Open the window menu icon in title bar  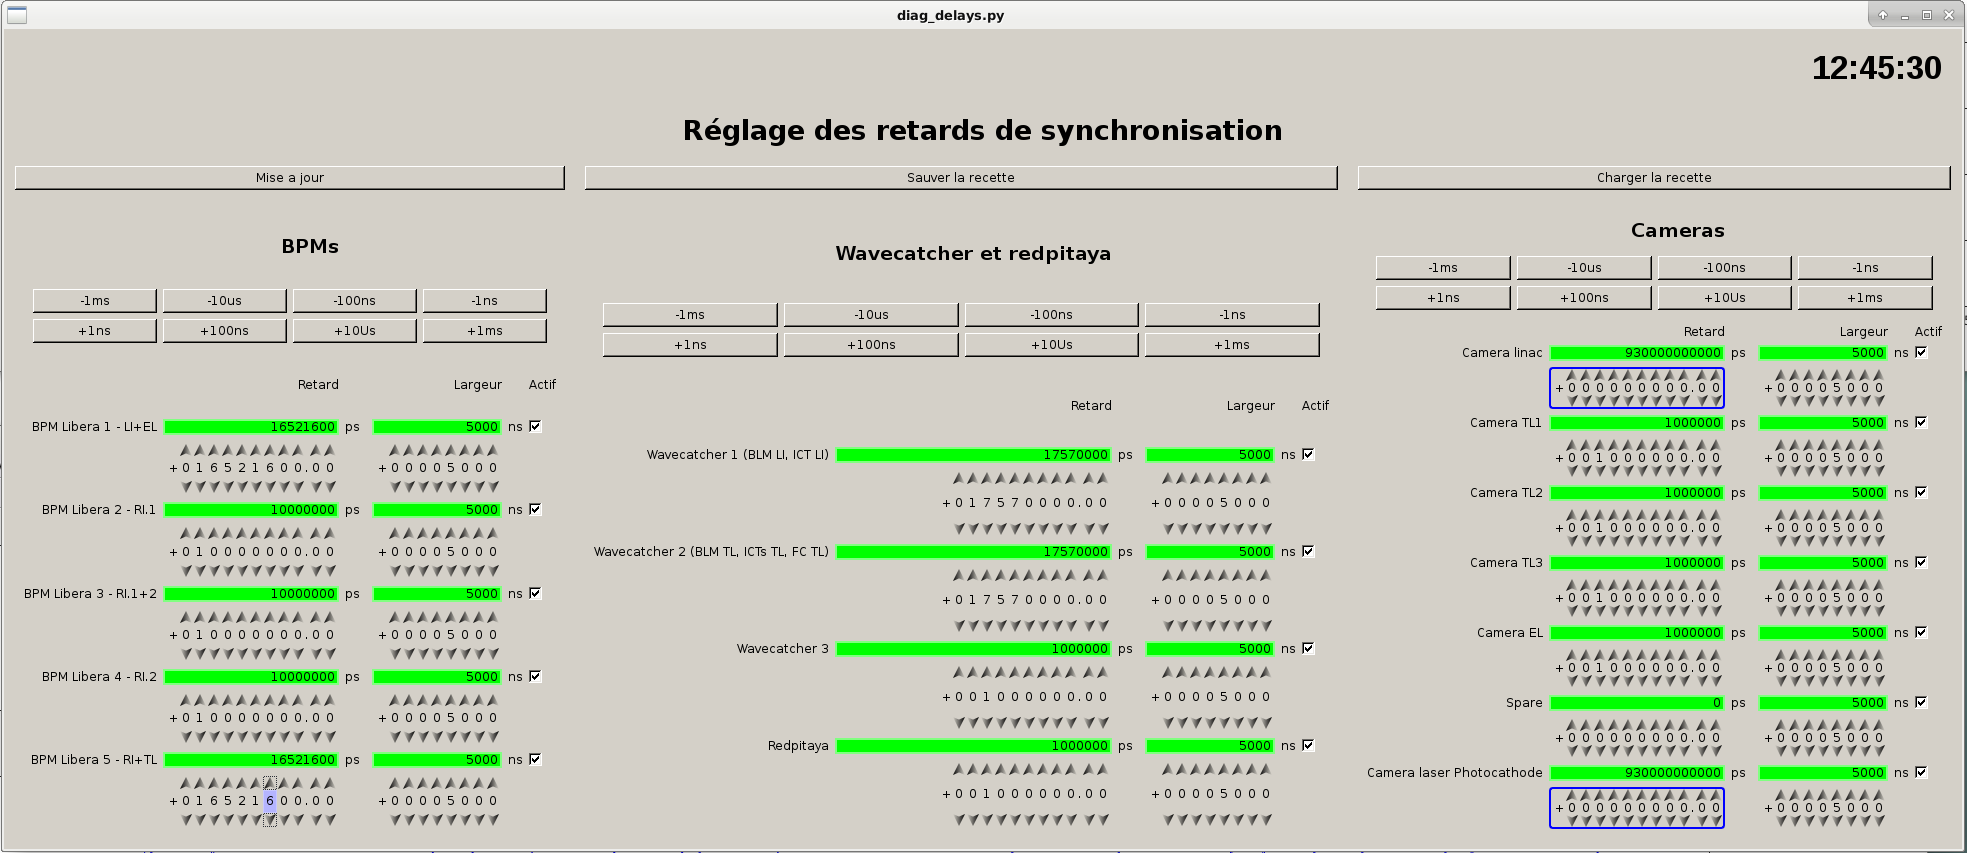tap(17, 15)
